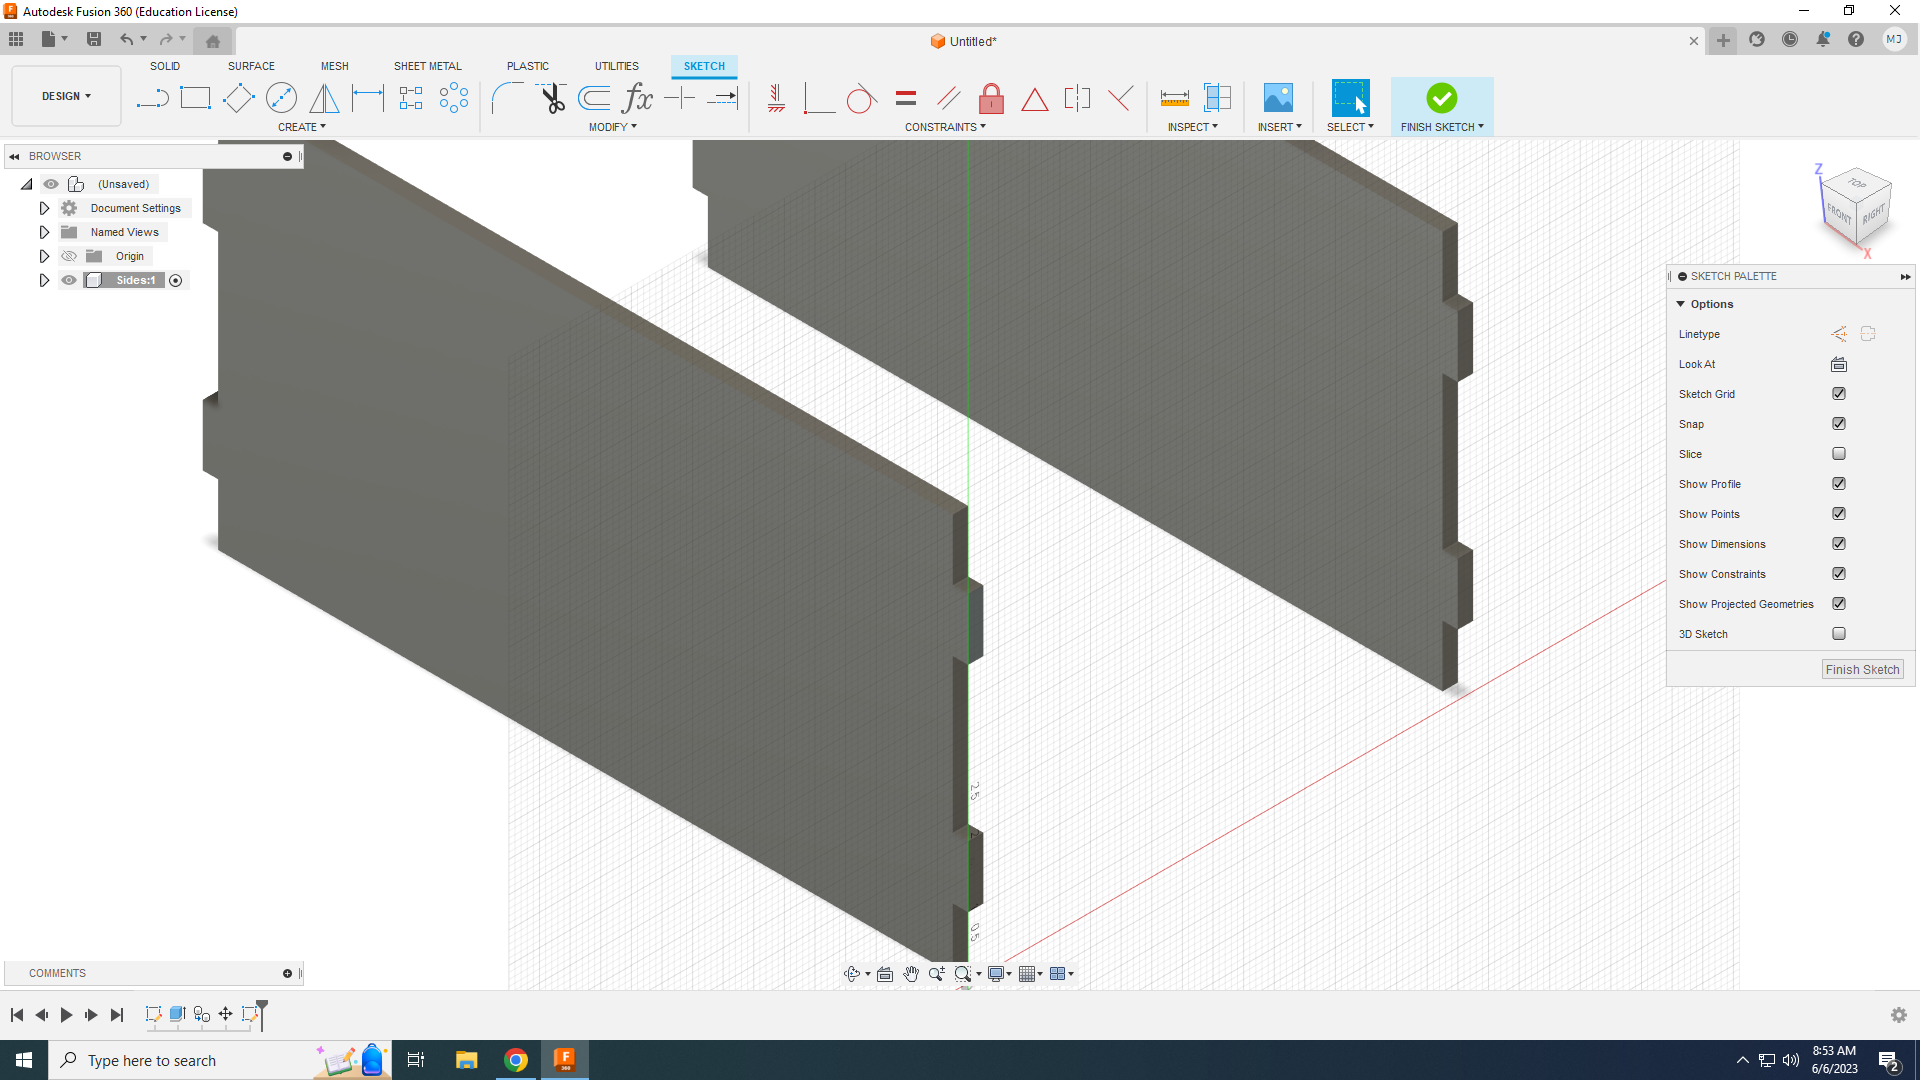Expand the Named Views tree item
This screenshot has height=1080, width=1920.
[x=44, y=232]
